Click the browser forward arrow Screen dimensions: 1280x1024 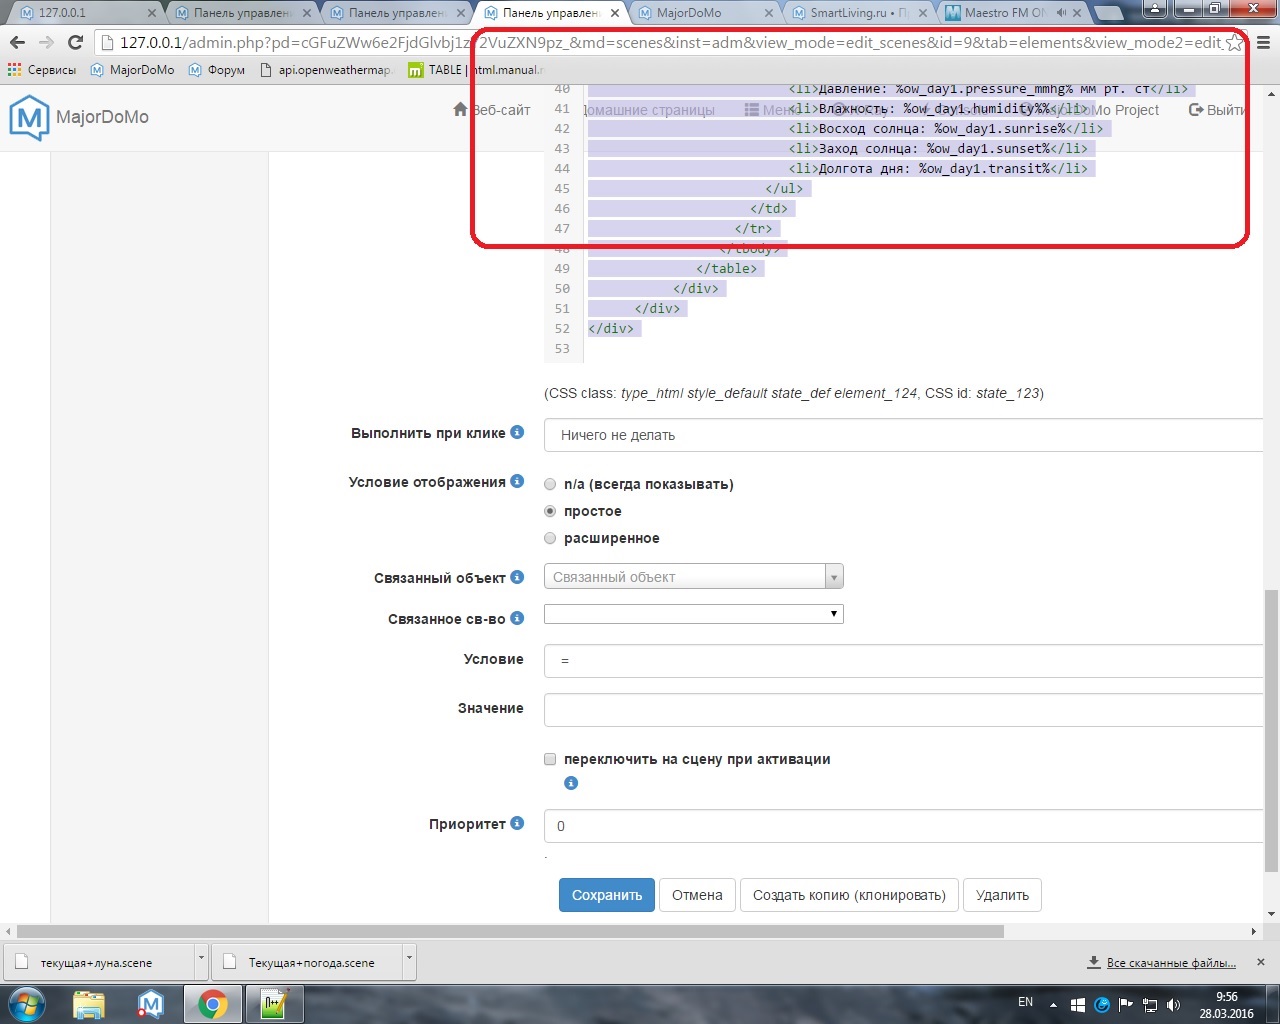(46, 43)
